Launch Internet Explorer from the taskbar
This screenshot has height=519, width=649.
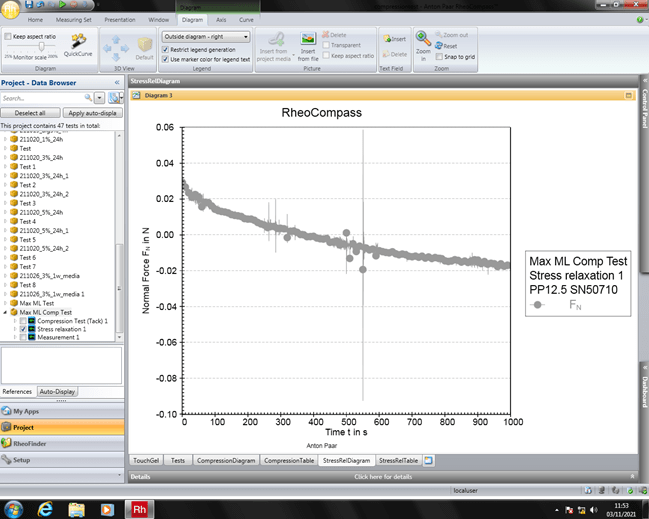coord(45,509)
